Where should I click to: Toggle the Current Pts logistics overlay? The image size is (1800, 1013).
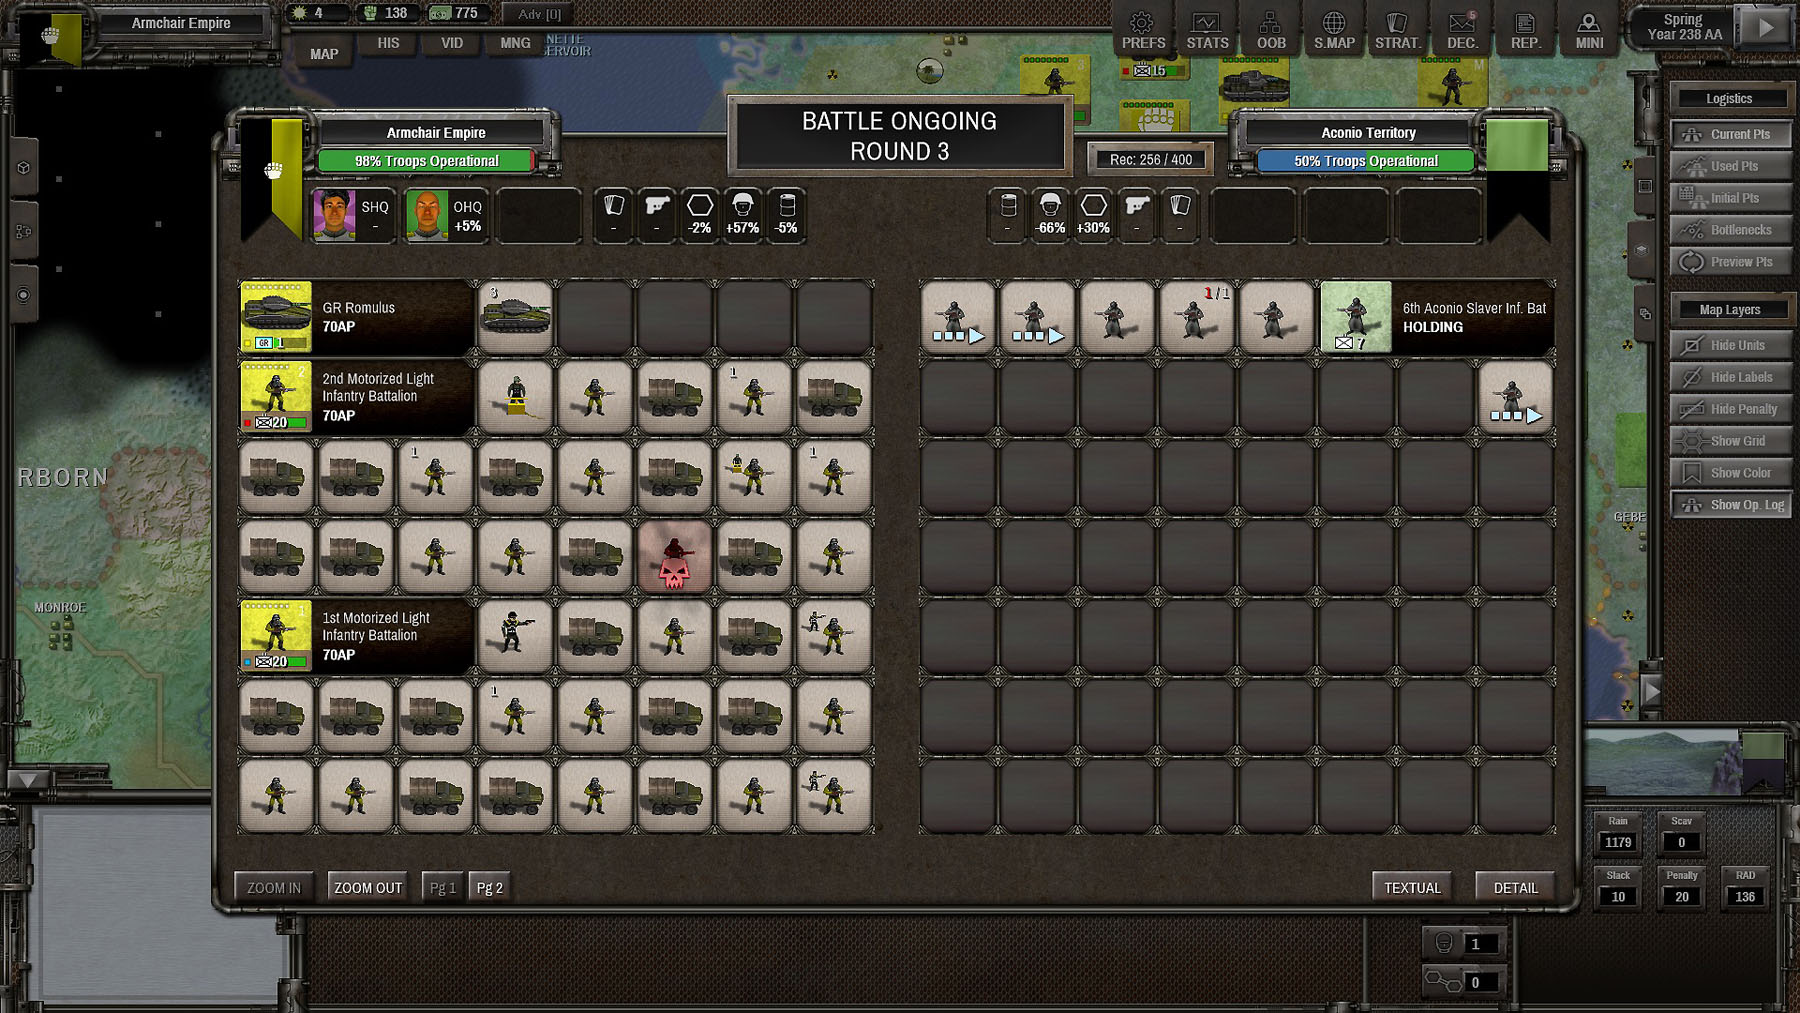[1730, 134]
